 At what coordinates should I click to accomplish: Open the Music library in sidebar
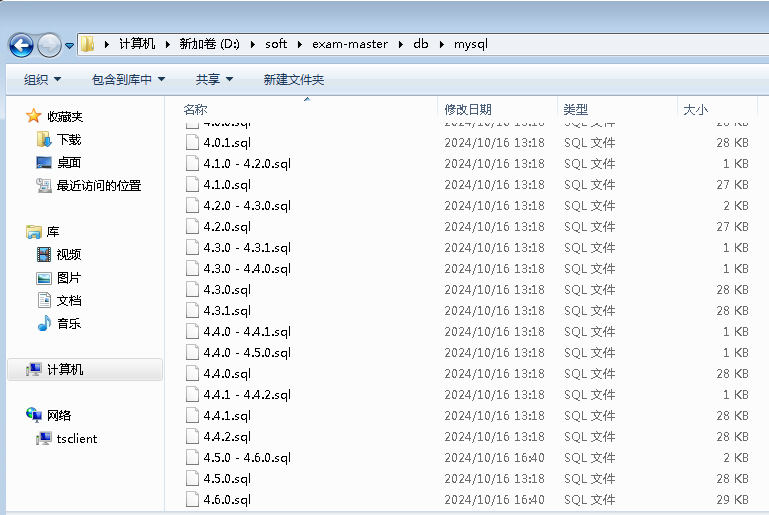pyautogui.click(x=68, y=324)
